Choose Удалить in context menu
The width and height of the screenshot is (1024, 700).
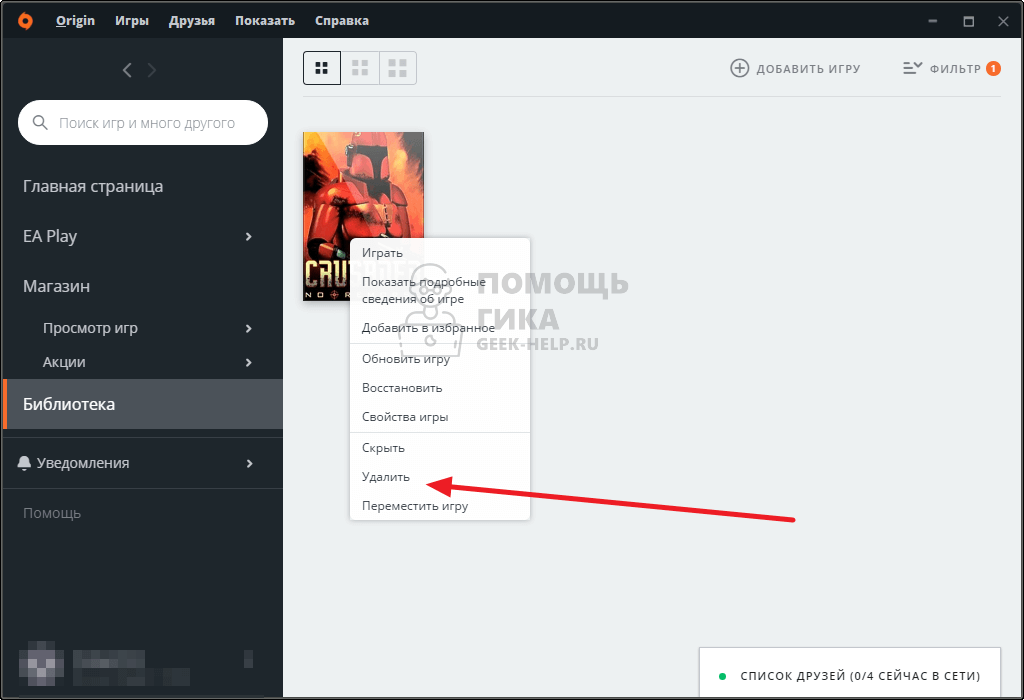pos(440,477)
